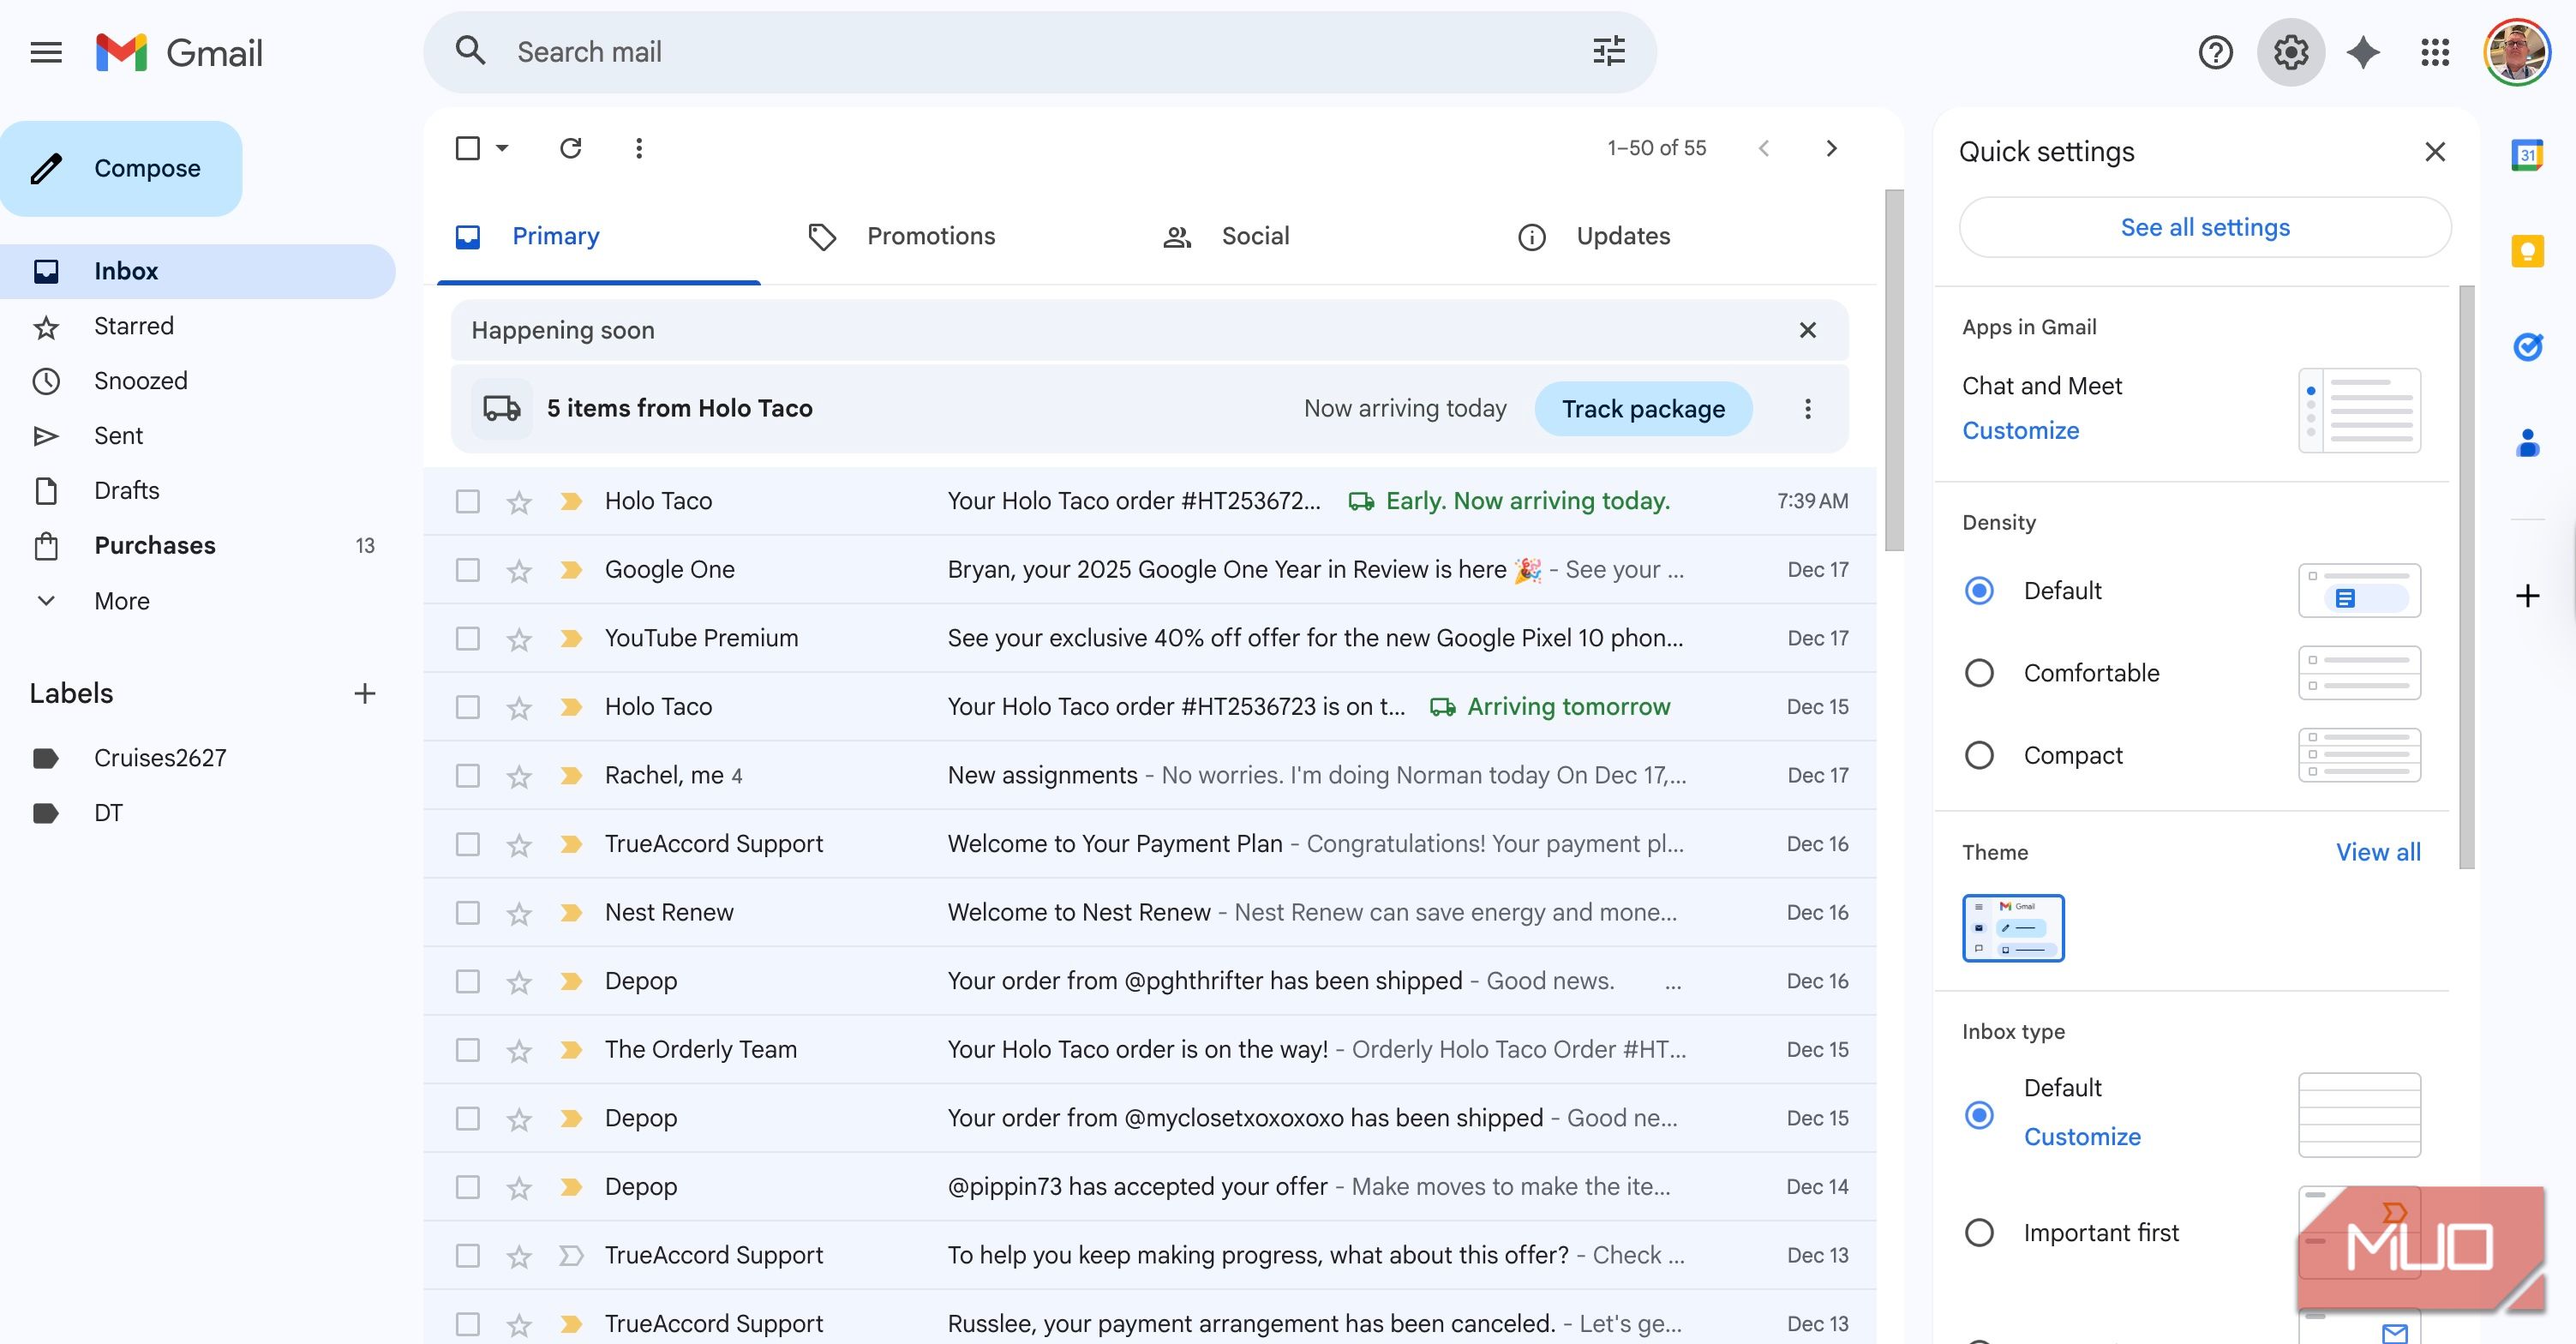This screenshot has width=2576, height=1344.
Task: Show search options filter icon
Action: click(1608, 51)
